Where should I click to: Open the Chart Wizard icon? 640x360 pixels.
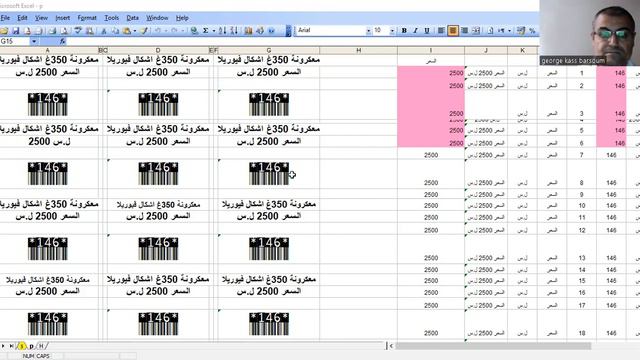(x=248, y=31)
